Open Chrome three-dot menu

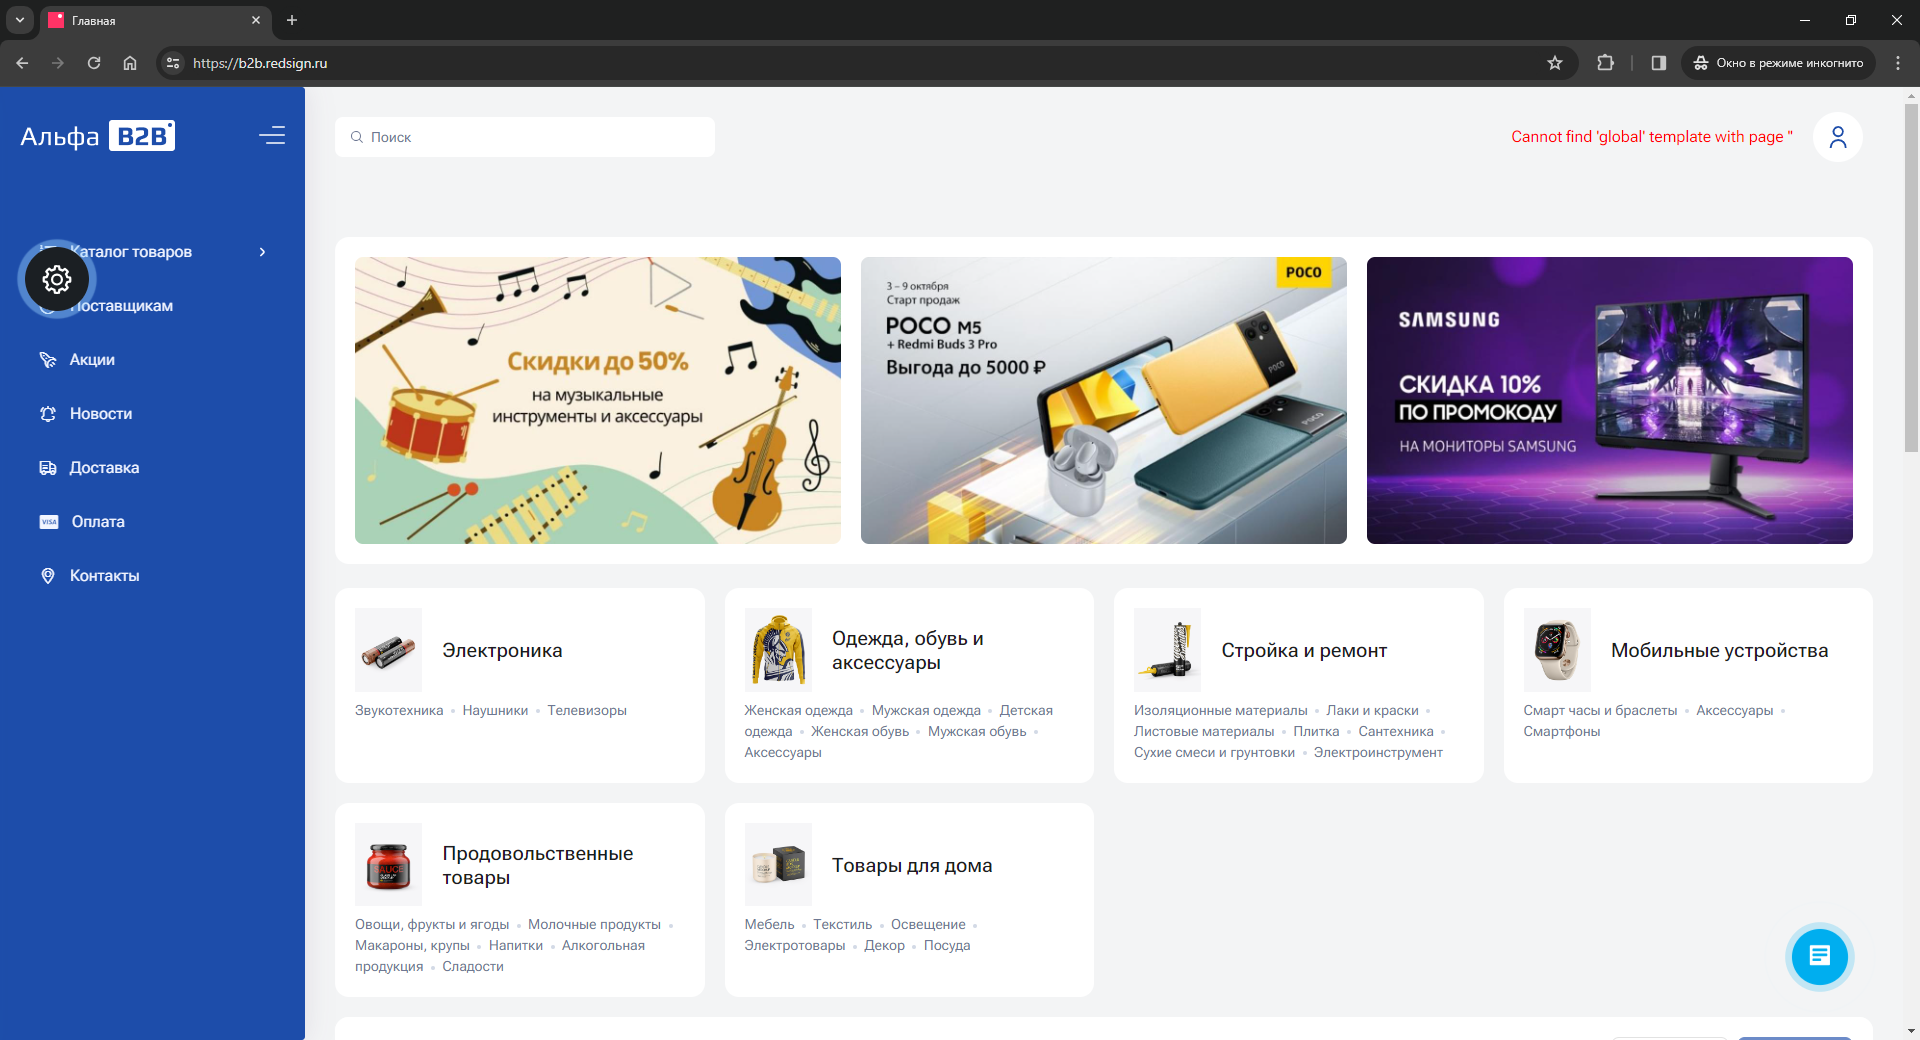(x=1898, y=63)
